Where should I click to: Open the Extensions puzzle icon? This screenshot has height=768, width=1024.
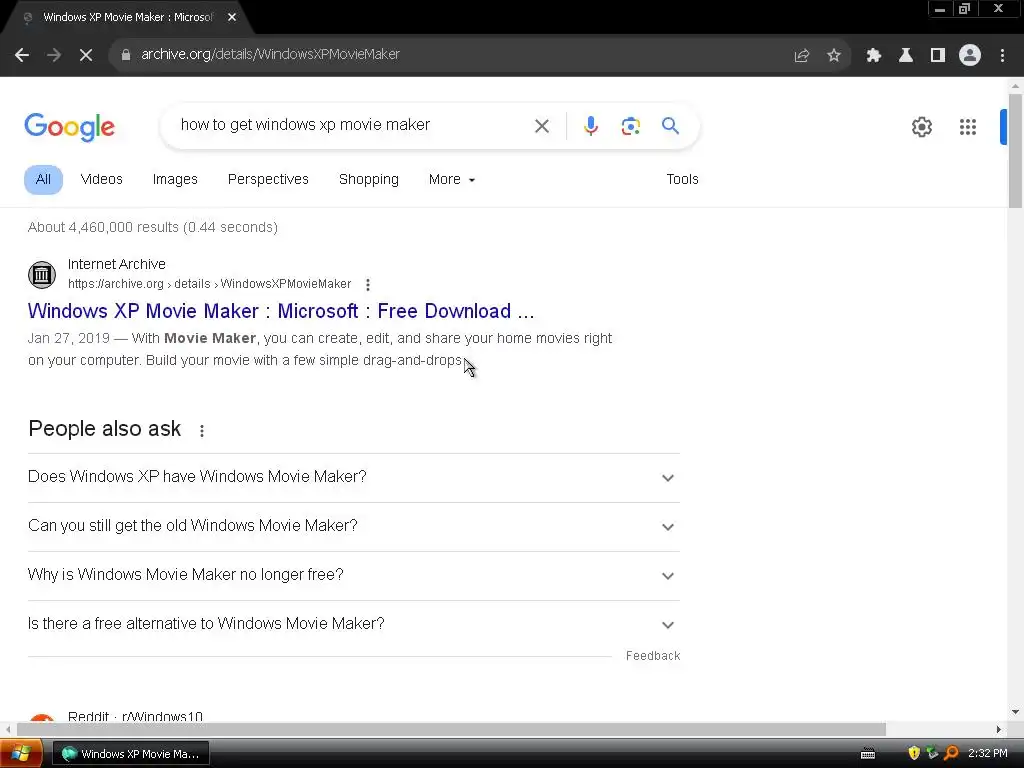(x=873, y=55)
